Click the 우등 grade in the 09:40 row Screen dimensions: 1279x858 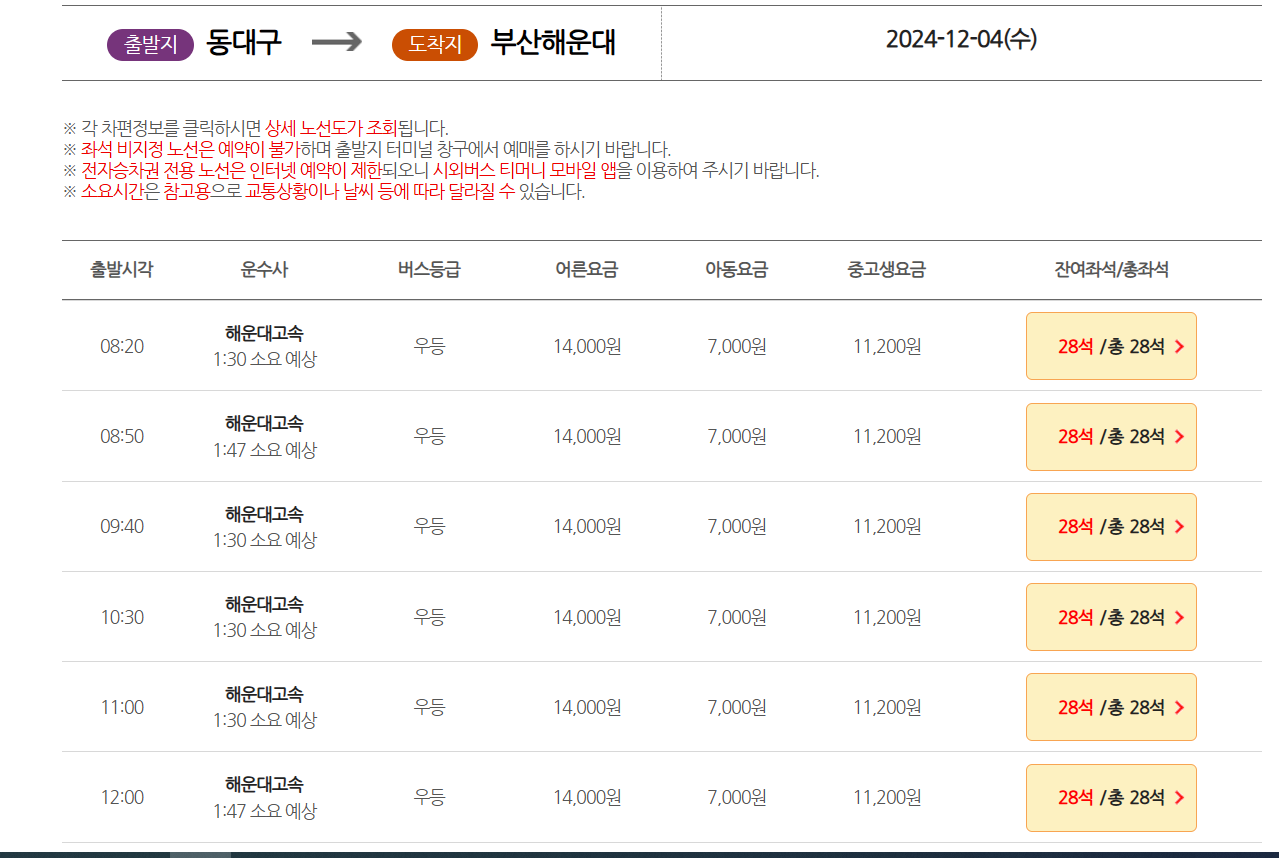(429, 526)
